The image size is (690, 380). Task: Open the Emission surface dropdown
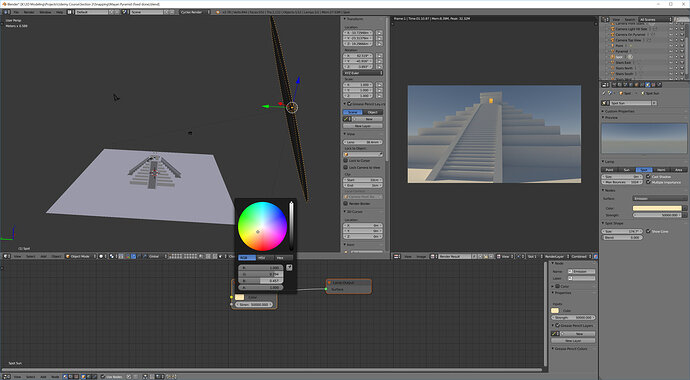click(660, 198)
